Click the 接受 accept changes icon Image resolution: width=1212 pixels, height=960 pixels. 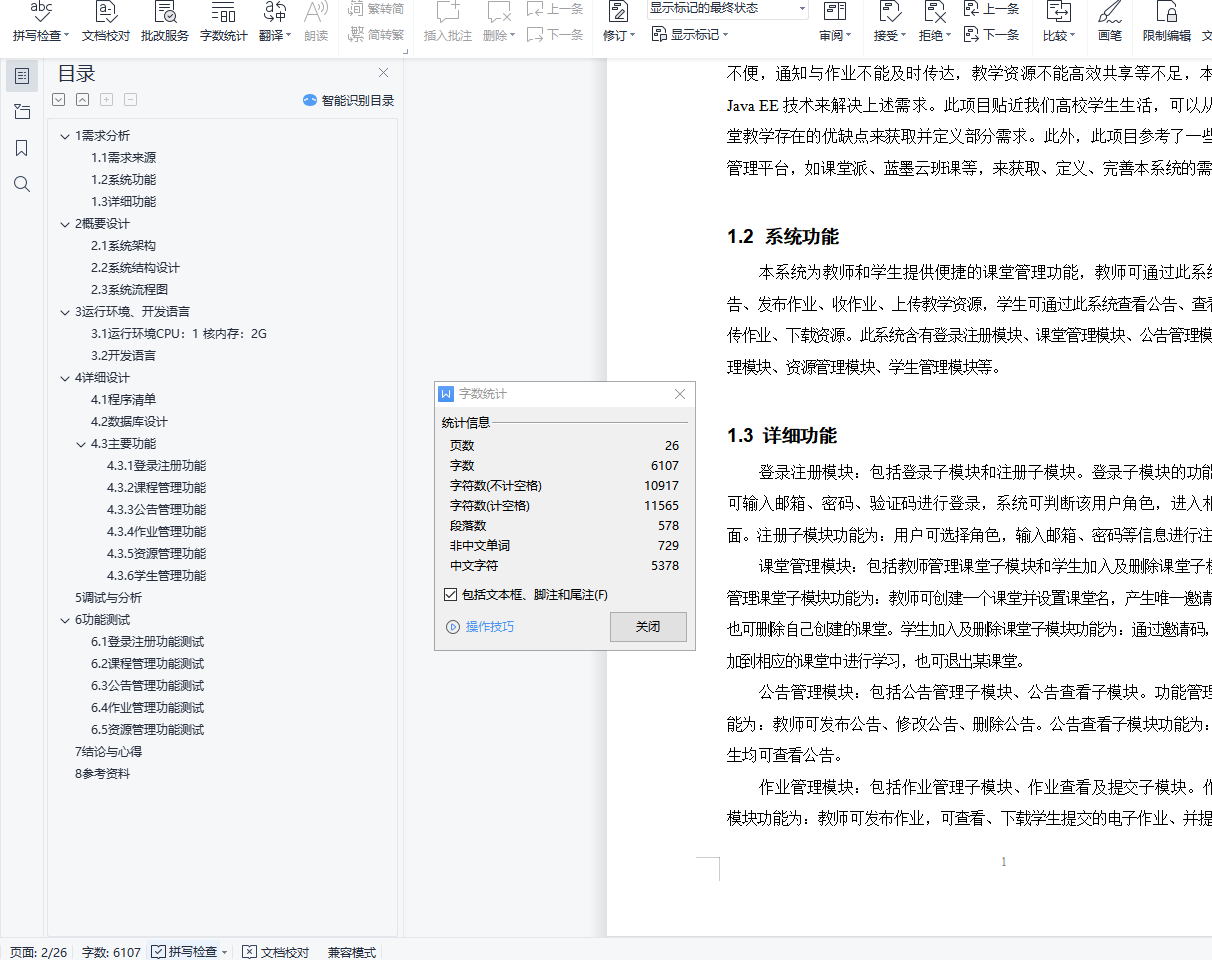889,13
